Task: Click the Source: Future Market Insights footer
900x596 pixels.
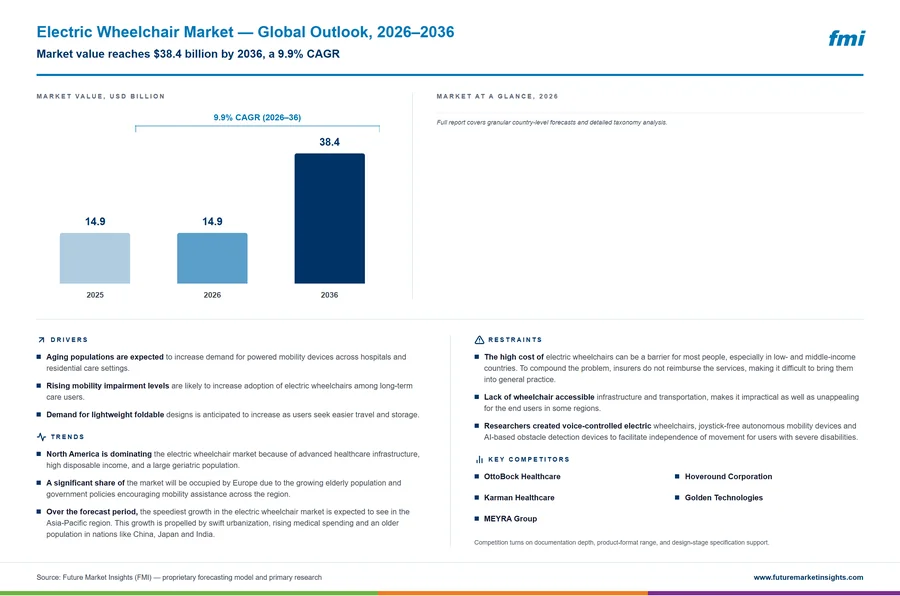Action: (x=179, y=577)
